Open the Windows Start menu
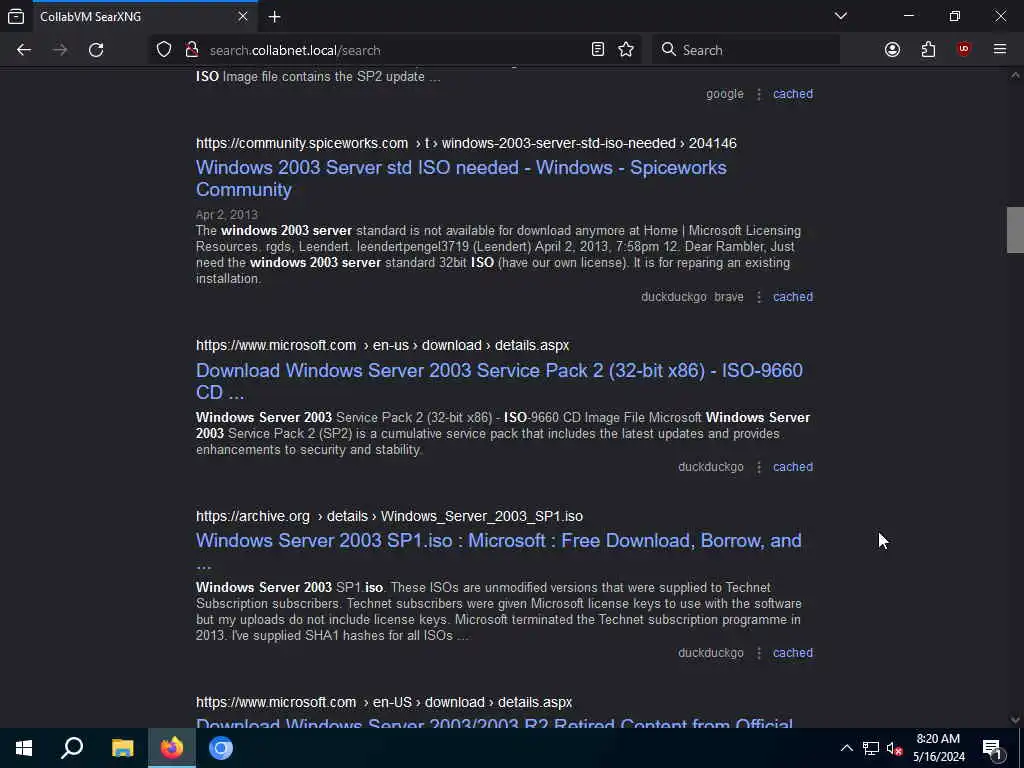Viewport: 1024px width, 768px height. (x=24, y=748)
